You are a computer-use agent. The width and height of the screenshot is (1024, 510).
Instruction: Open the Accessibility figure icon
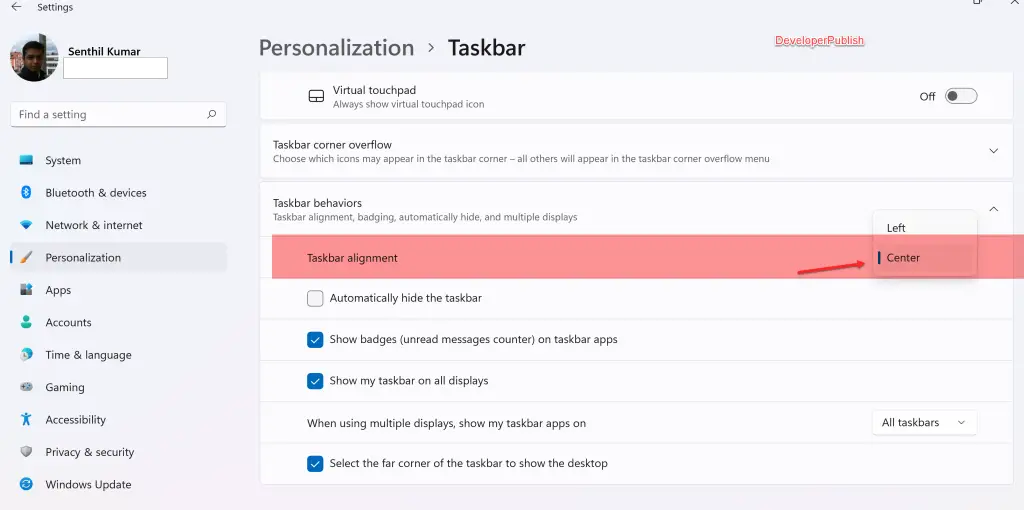pos(26,419)
